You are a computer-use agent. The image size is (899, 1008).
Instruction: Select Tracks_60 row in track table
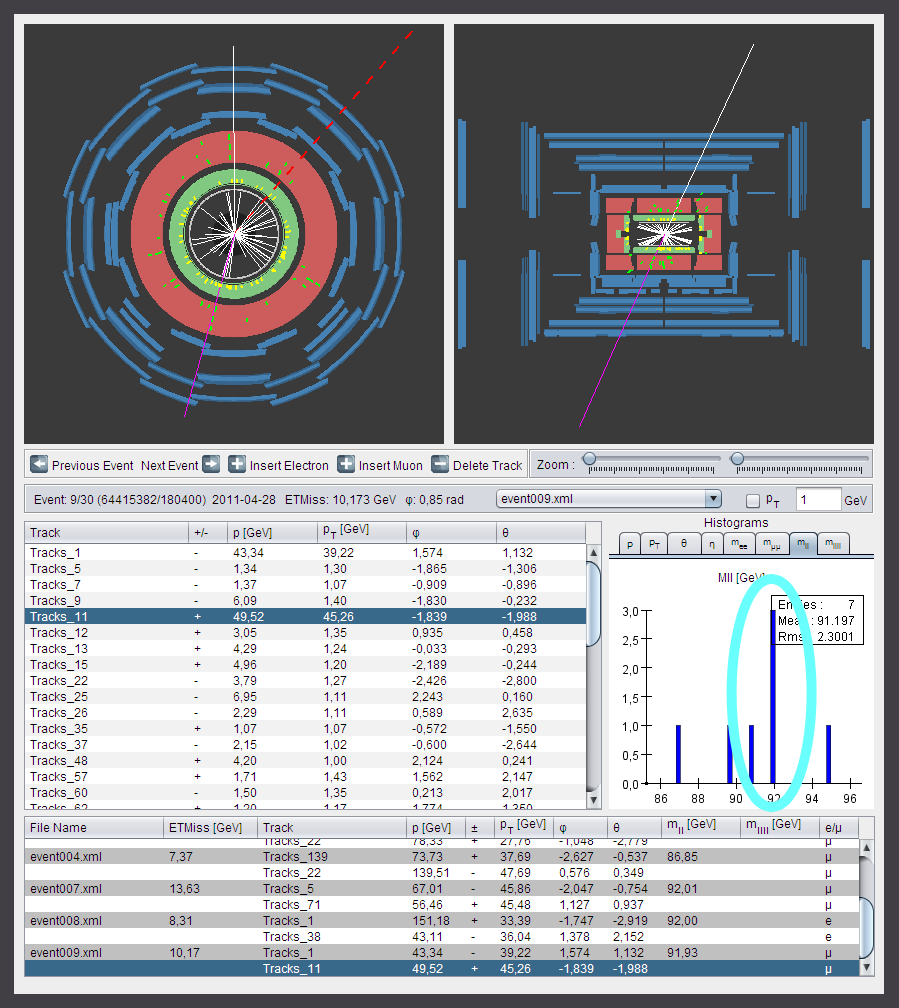(305, 793)
